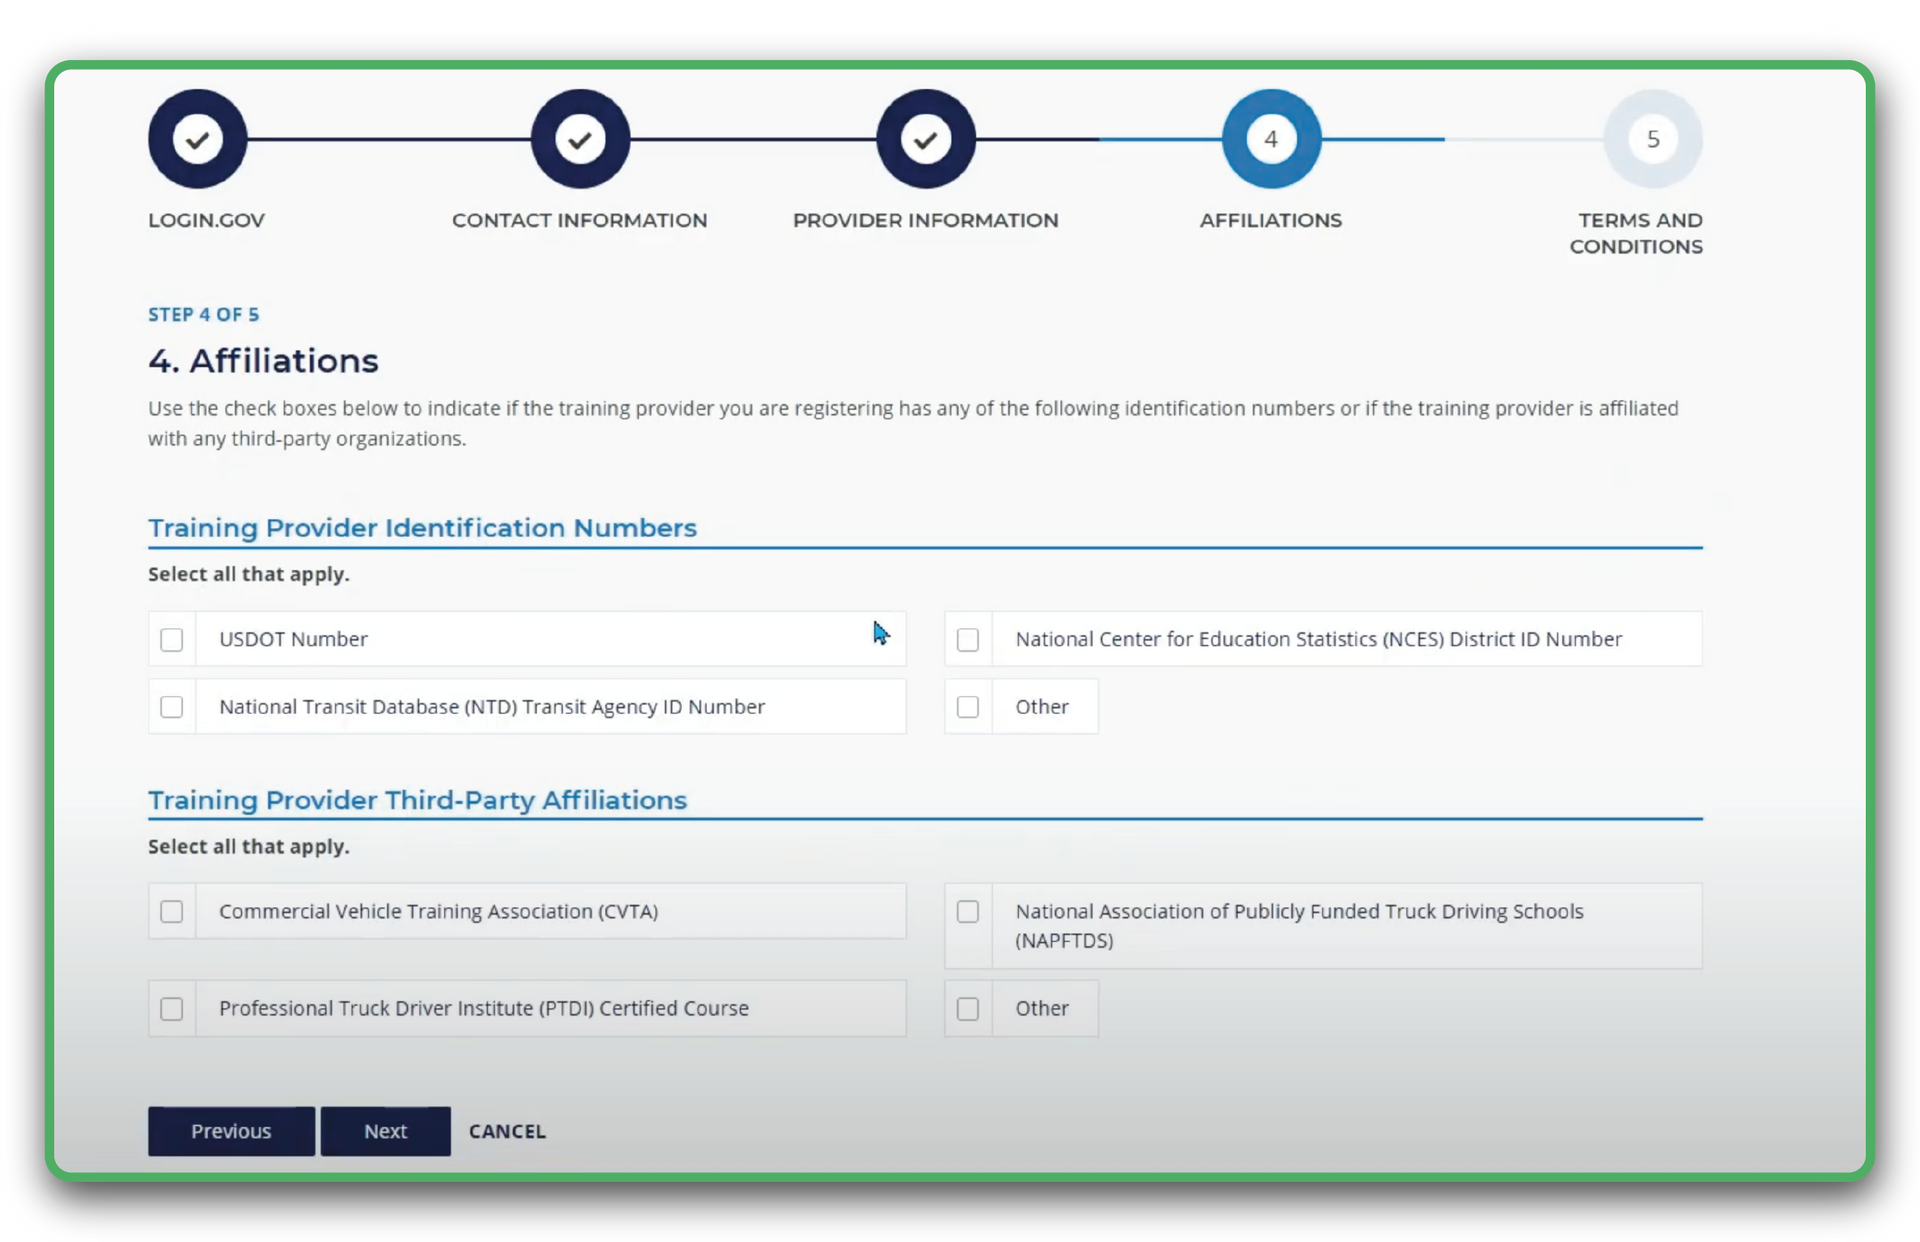
Task: Check the NCES District ID Number checkbox
Action: click(x=967, y=639)
